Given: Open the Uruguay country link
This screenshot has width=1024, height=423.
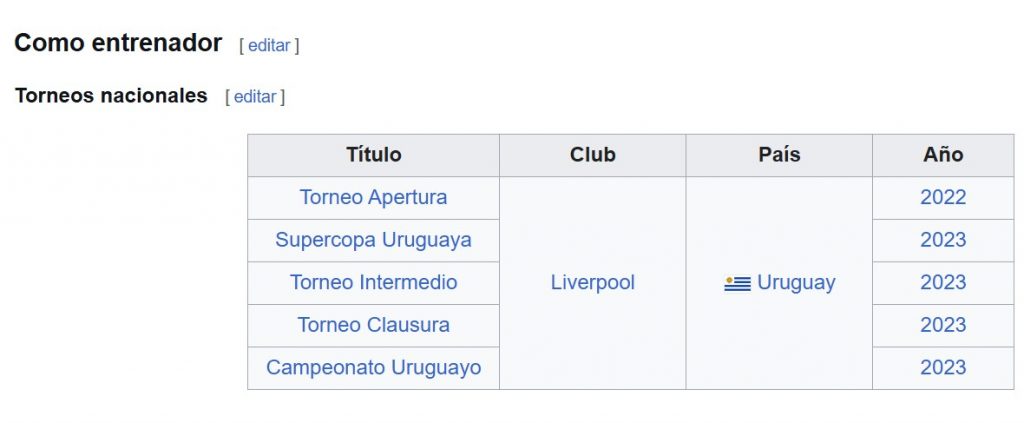Looking at the screenshot, I should click(x=796, y=283).
